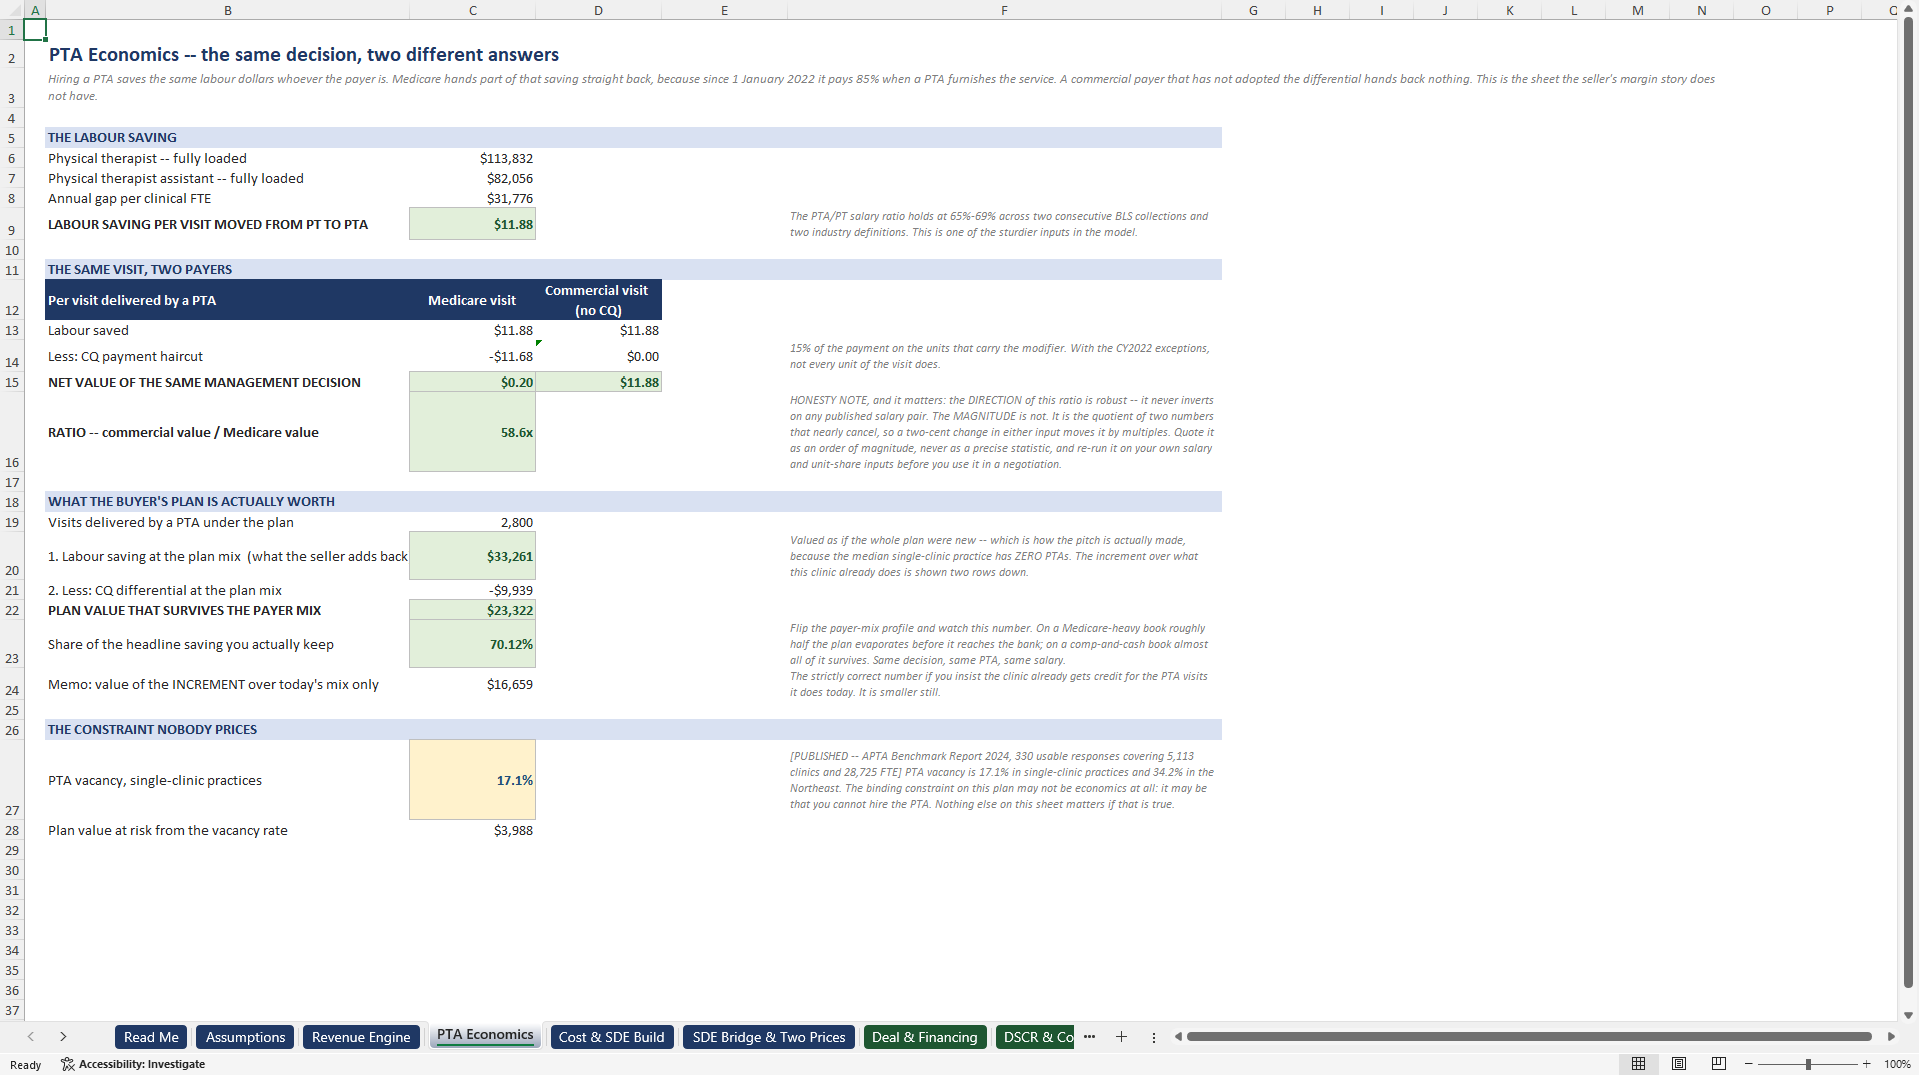Click the $16,659 increment memo cell
1919x1075 pixels.
coord(472,684)
